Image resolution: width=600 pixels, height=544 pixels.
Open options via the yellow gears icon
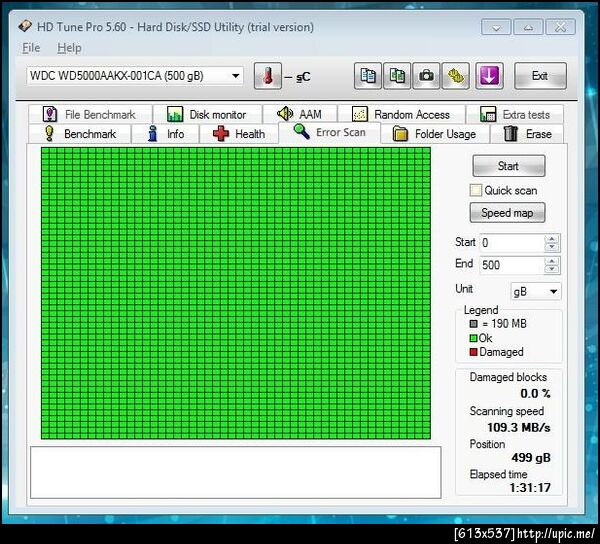pos(455,76)
